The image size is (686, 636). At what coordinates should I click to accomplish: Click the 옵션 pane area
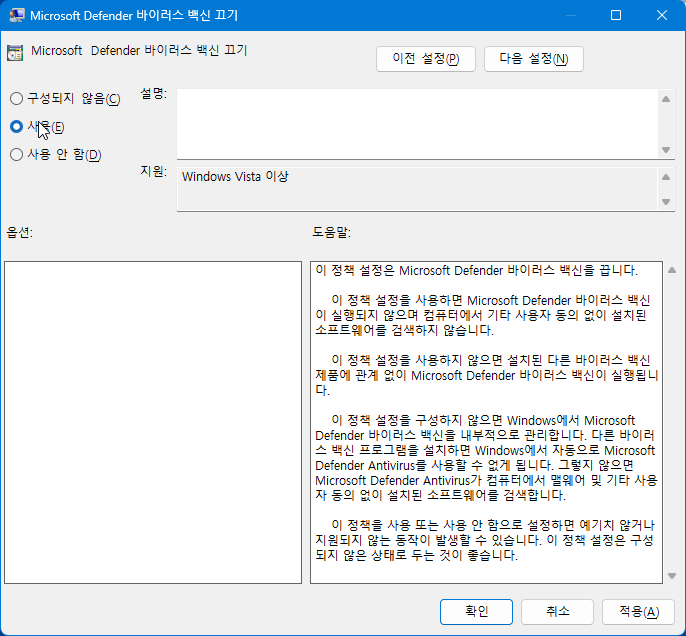[x=153, y=422]
